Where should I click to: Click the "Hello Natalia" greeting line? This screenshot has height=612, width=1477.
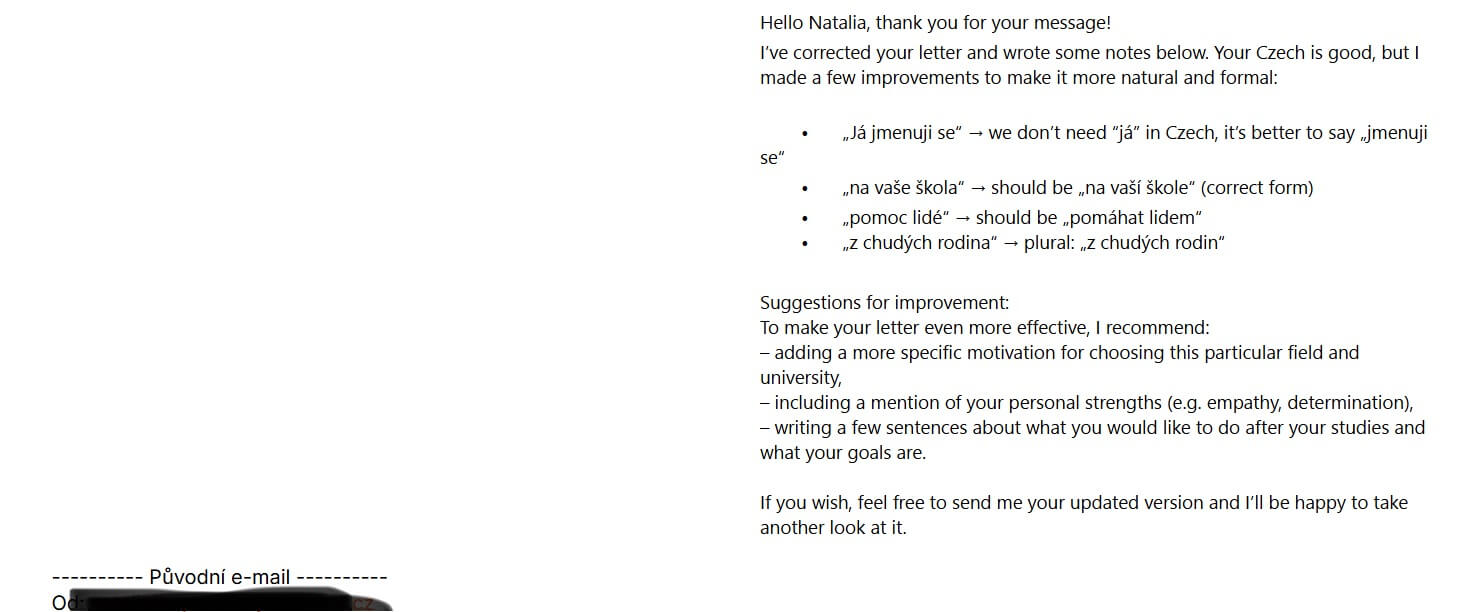pyautogui.click(x=935, y=23)
